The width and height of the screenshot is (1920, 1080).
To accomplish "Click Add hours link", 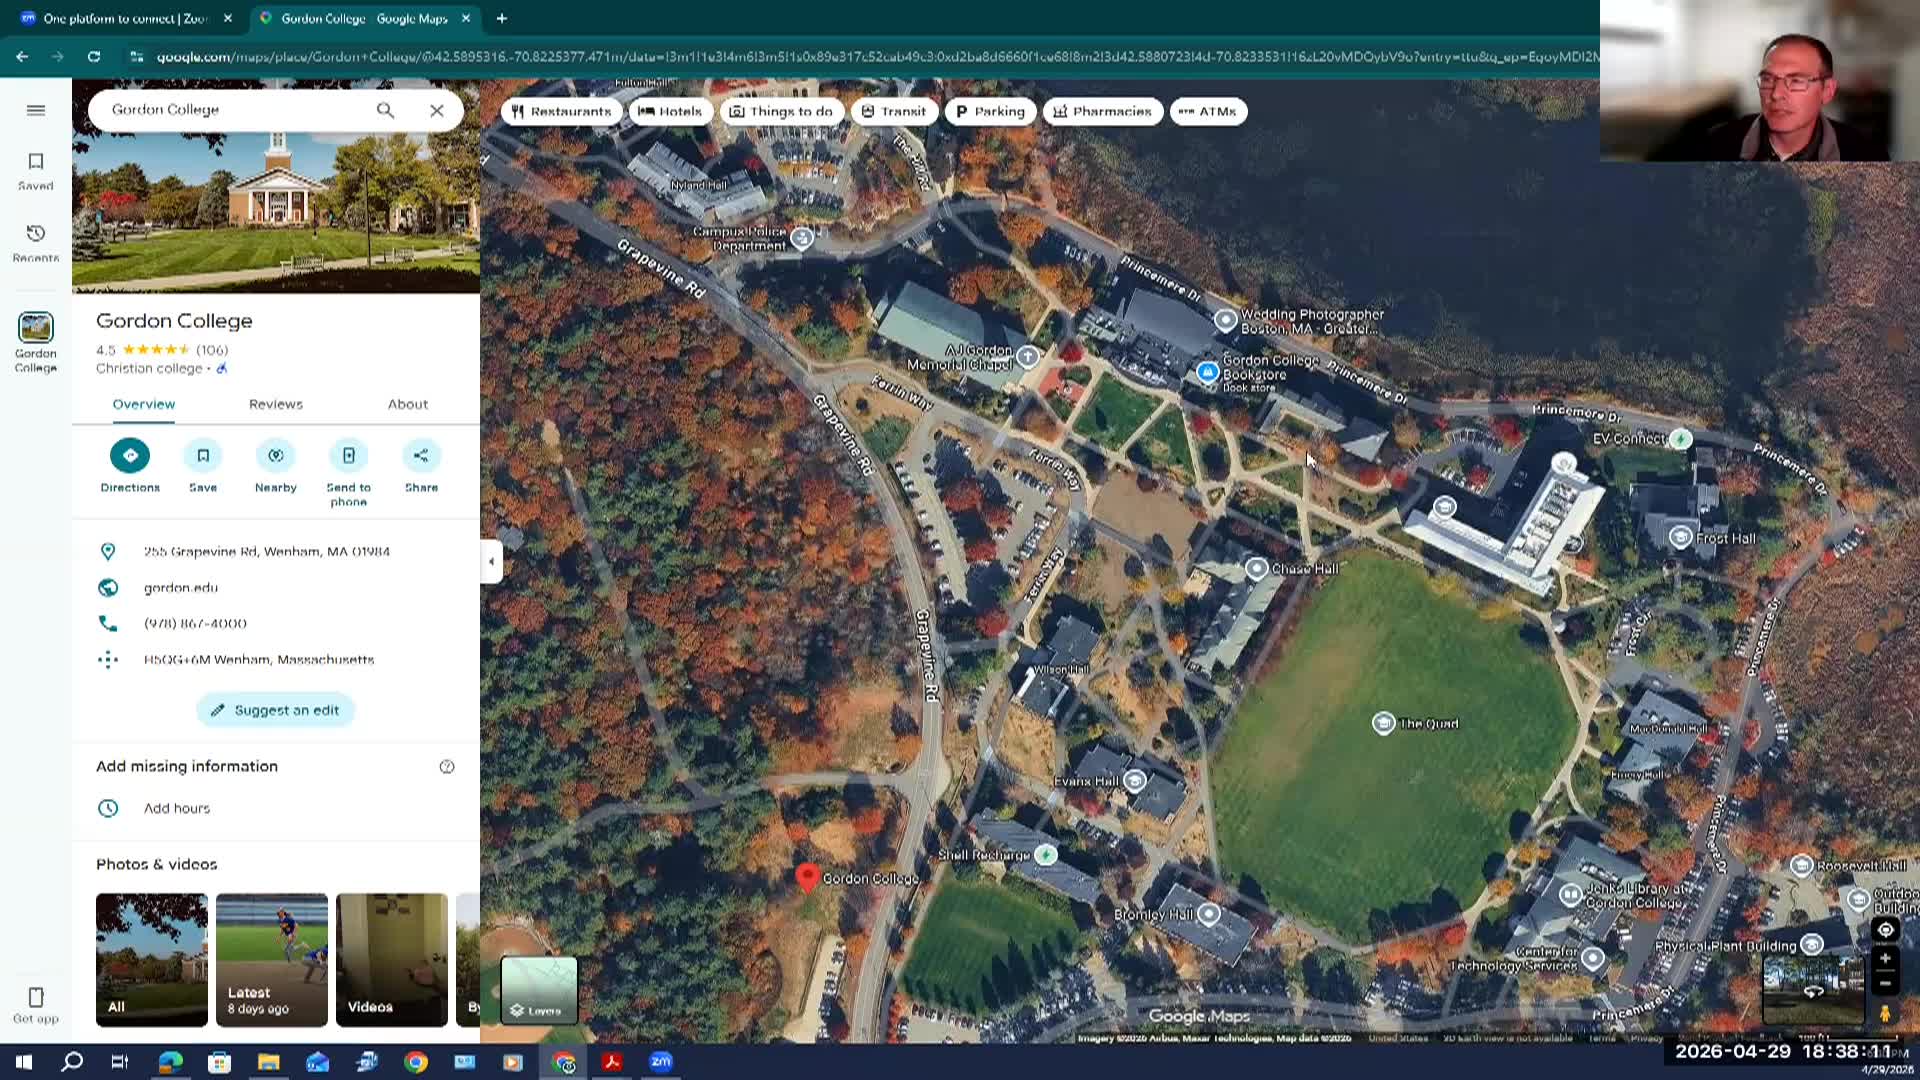I will 177,808.
